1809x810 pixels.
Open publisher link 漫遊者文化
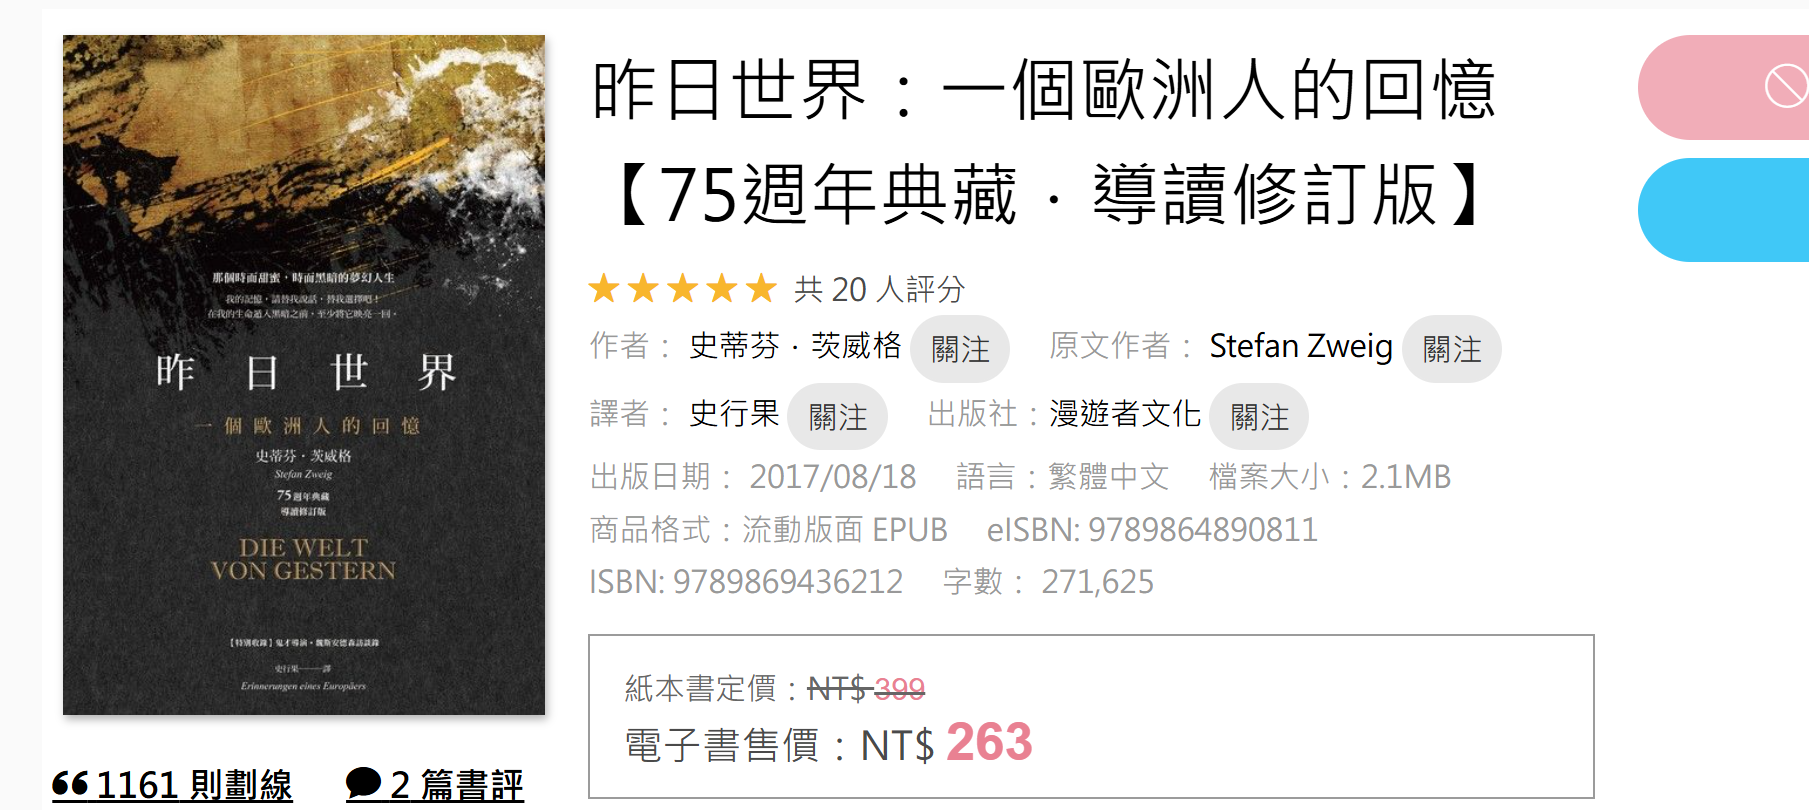pos(1125,414)
